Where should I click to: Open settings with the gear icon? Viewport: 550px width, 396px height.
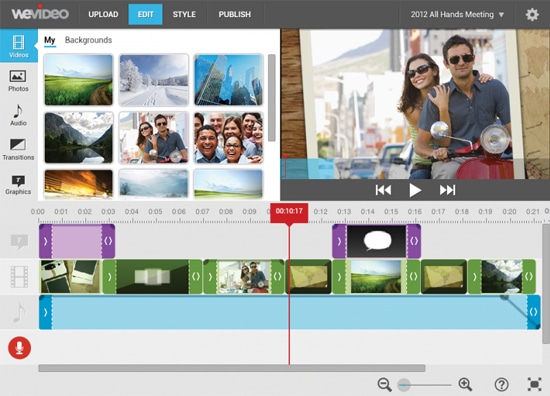click(532, 14)
